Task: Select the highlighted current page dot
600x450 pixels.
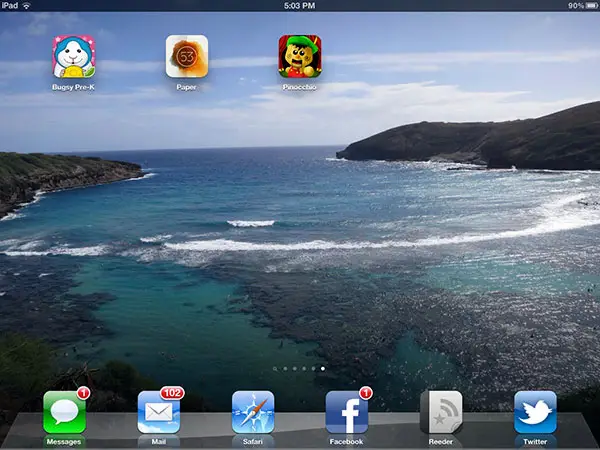Action: pos(322,369)
